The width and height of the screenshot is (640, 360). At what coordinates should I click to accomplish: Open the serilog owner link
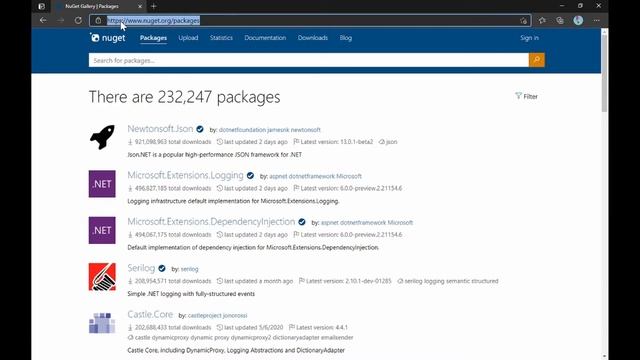click(x=189, y=269)
